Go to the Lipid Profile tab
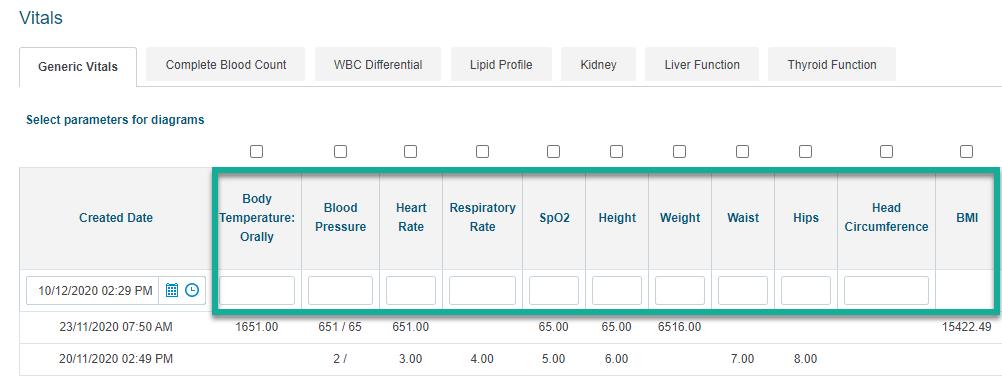This screenshot has height=388, width=1002. tap(501, 65)
